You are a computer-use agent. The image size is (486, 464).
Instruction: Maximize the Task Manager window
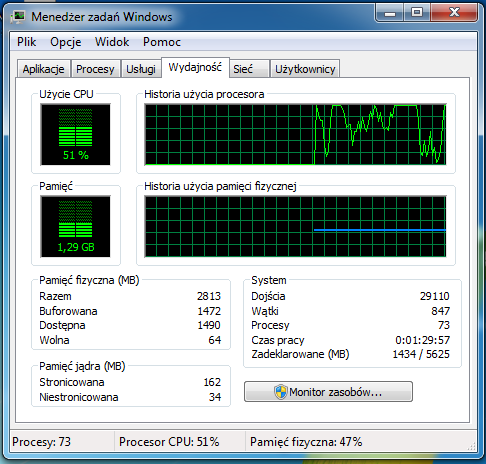point(417,13)
